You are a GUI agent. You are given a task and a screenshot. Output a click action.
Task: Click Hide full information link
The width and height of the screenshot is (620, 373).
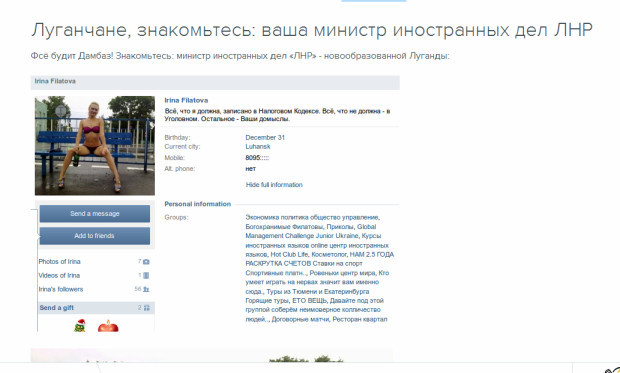[x=274, y=185]
